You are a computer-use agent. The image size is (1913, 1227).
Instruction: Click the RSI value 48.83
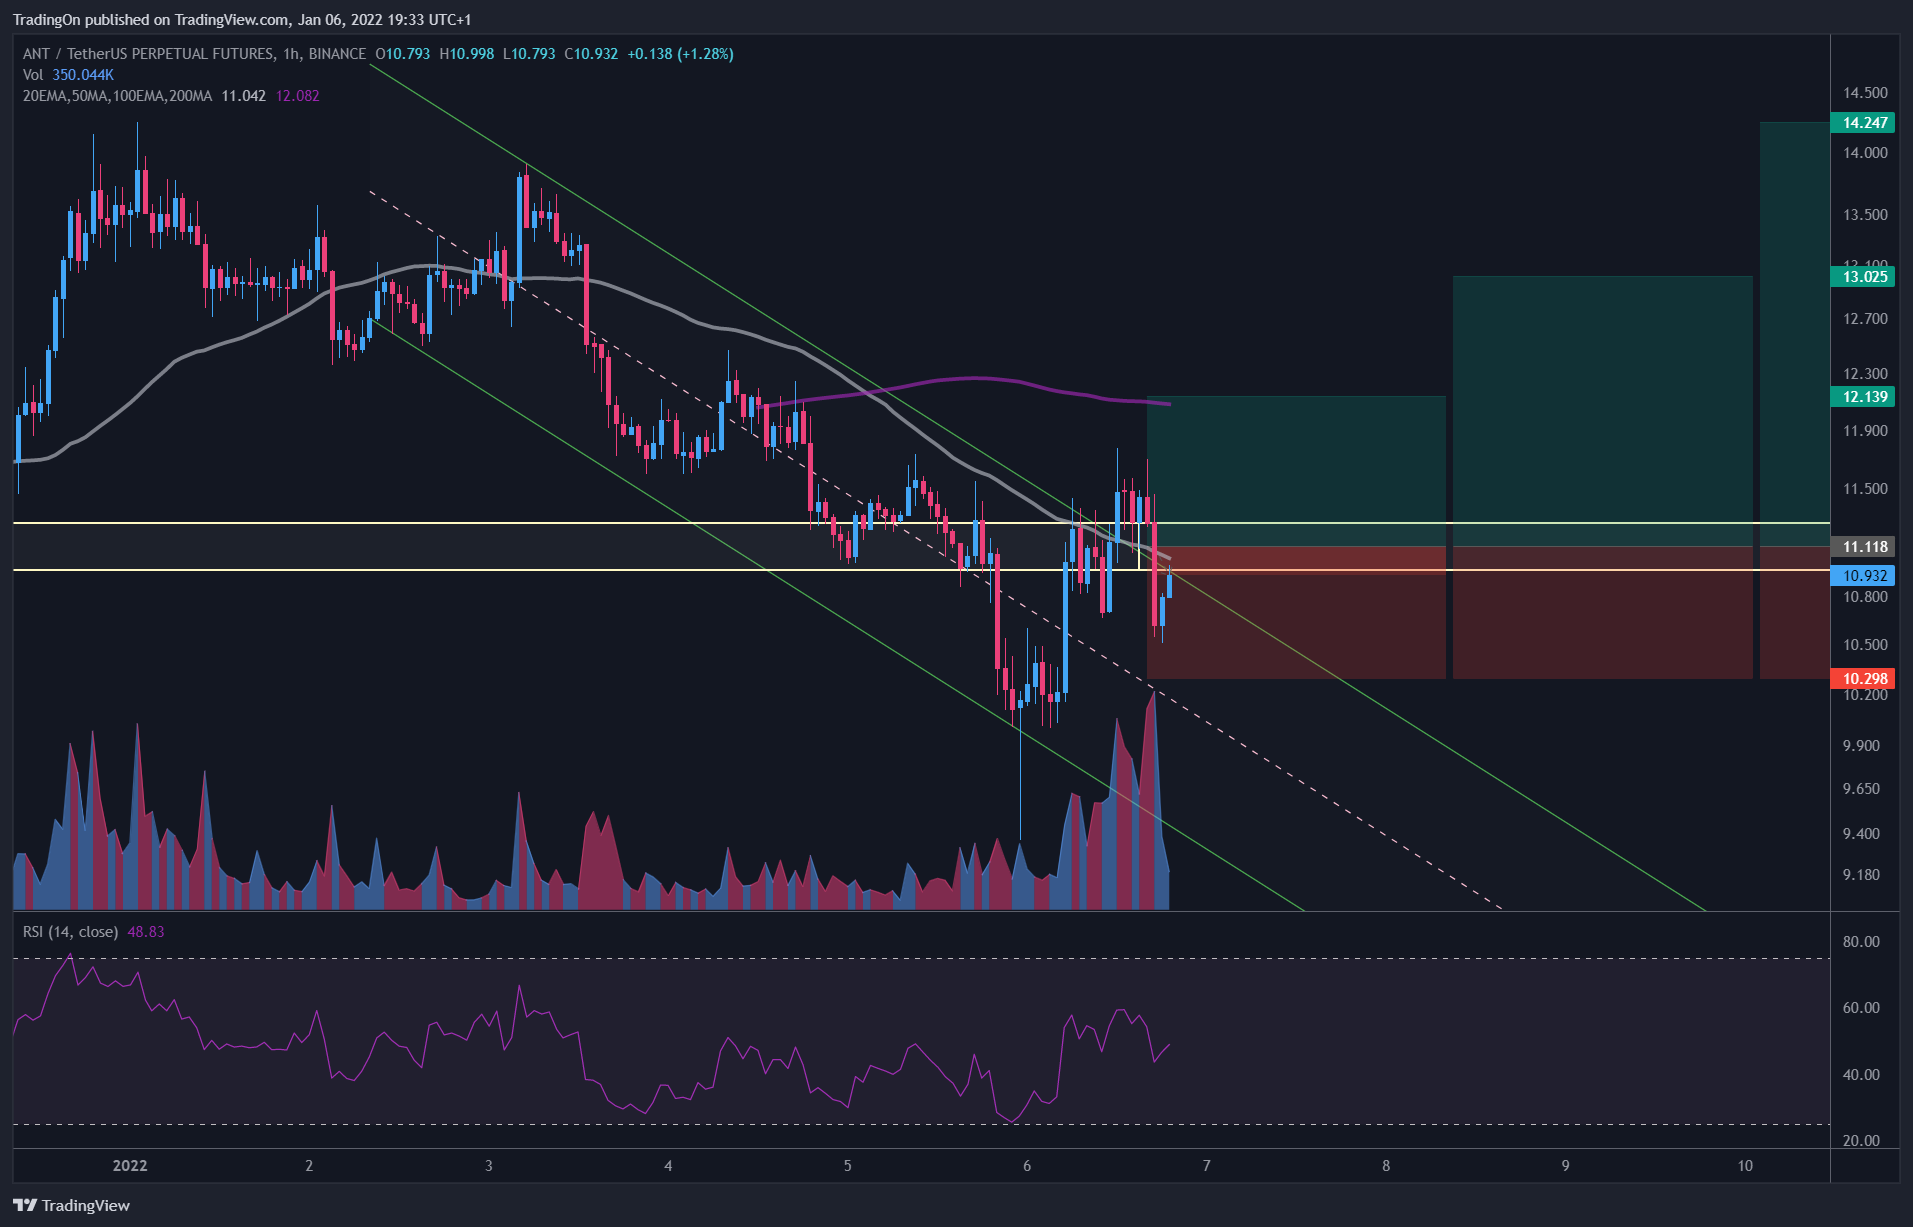pyautogui.click(x=146, y=932)
